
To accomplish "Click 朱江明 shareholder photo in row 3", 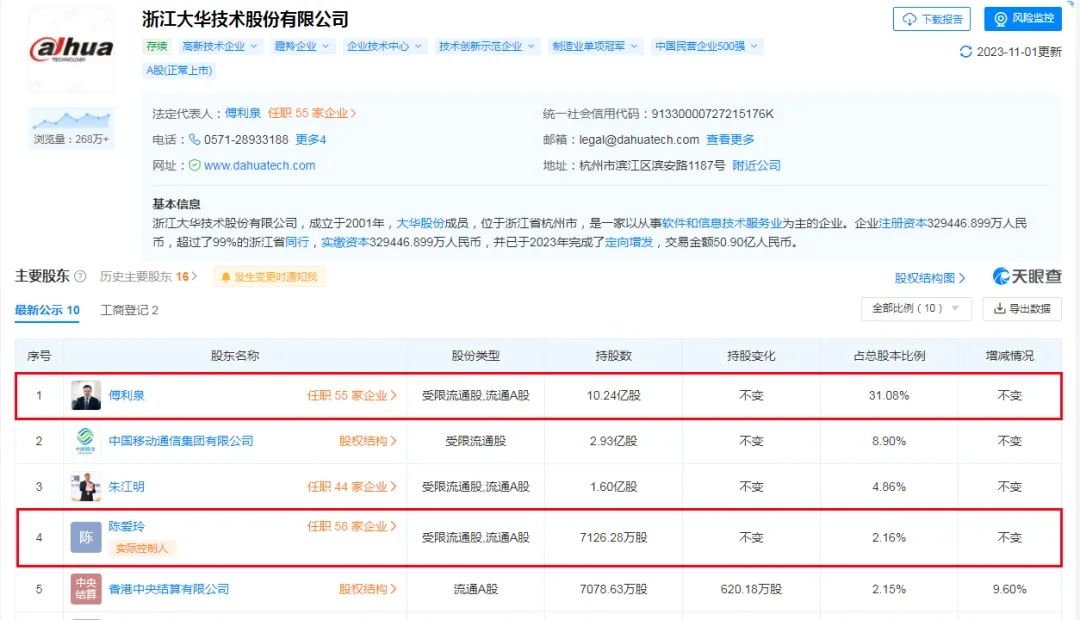I will click(86, 486).
